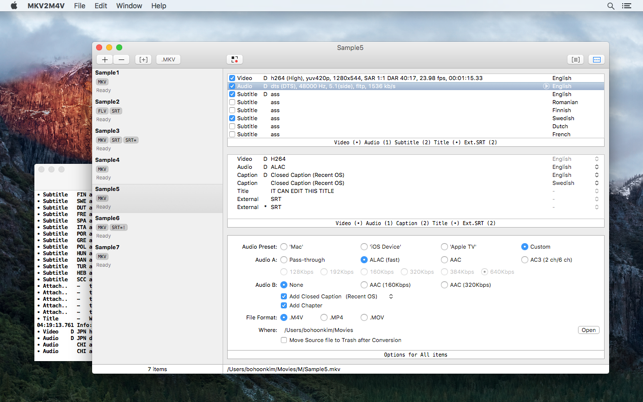Open the MKV2M4V application menu
The height and width of the screenshot is (402, 643).
point(46,6)
